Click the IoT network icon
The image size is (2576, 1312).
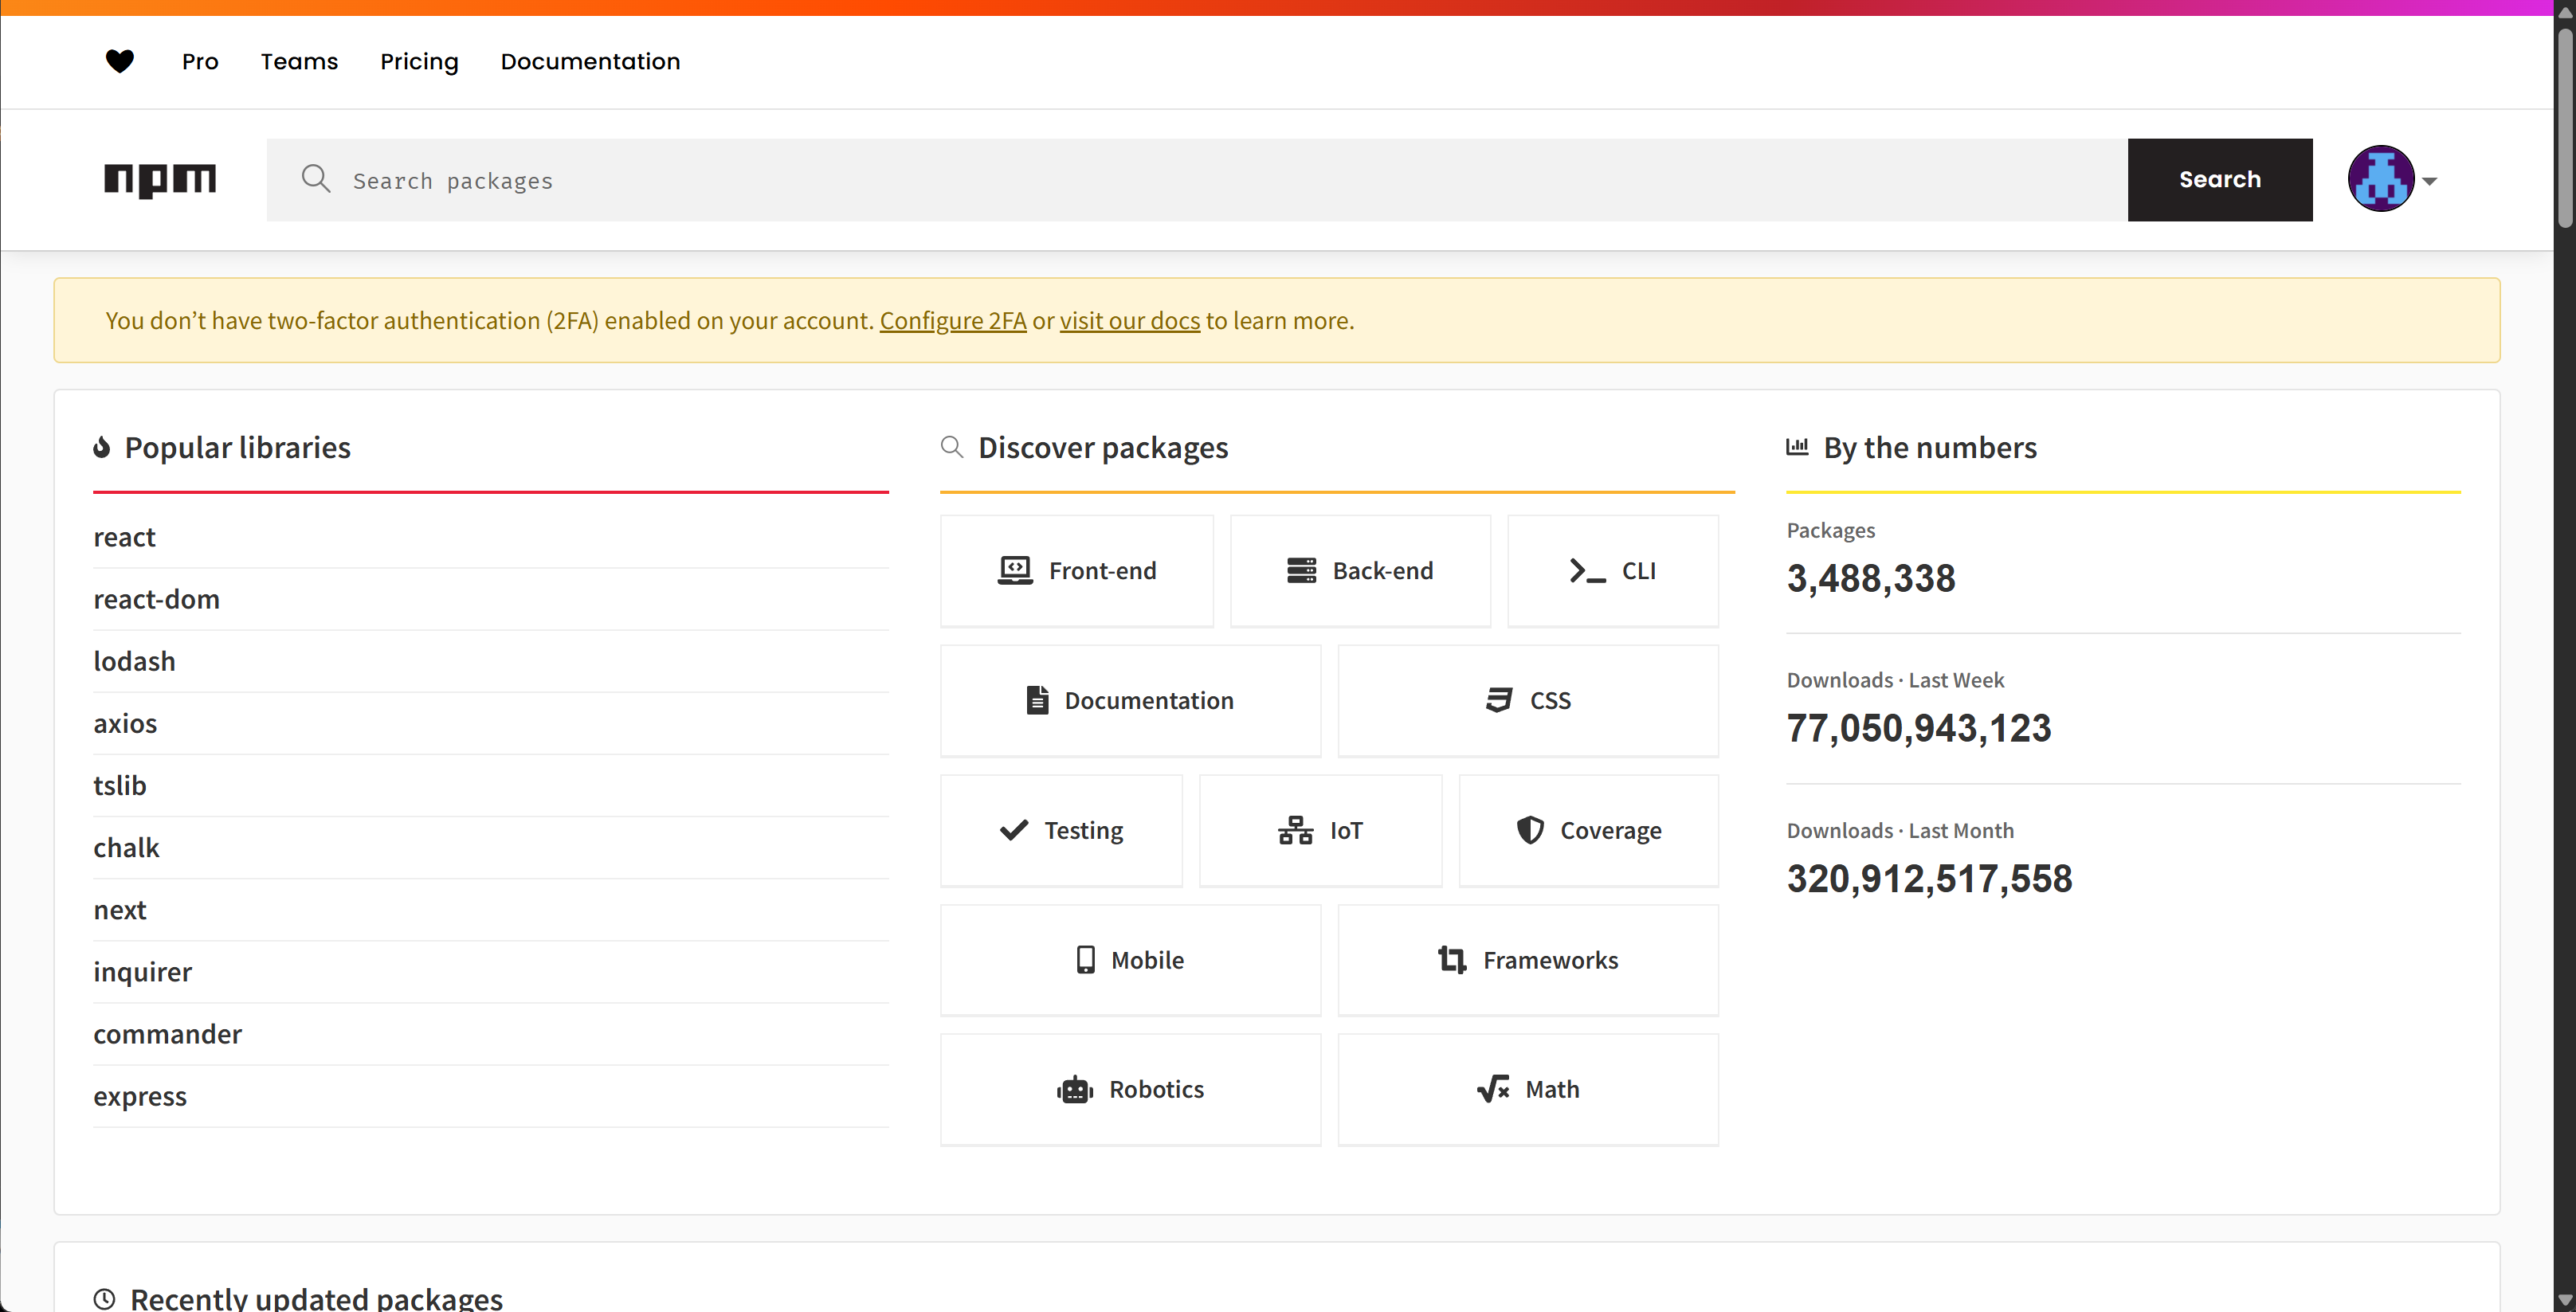point(1295,830)
